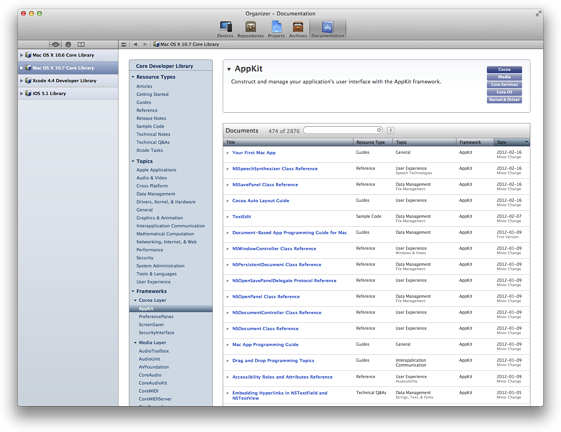Expand iOS 5.1 Library
561x432 pixels.
[x=21, y=93]
